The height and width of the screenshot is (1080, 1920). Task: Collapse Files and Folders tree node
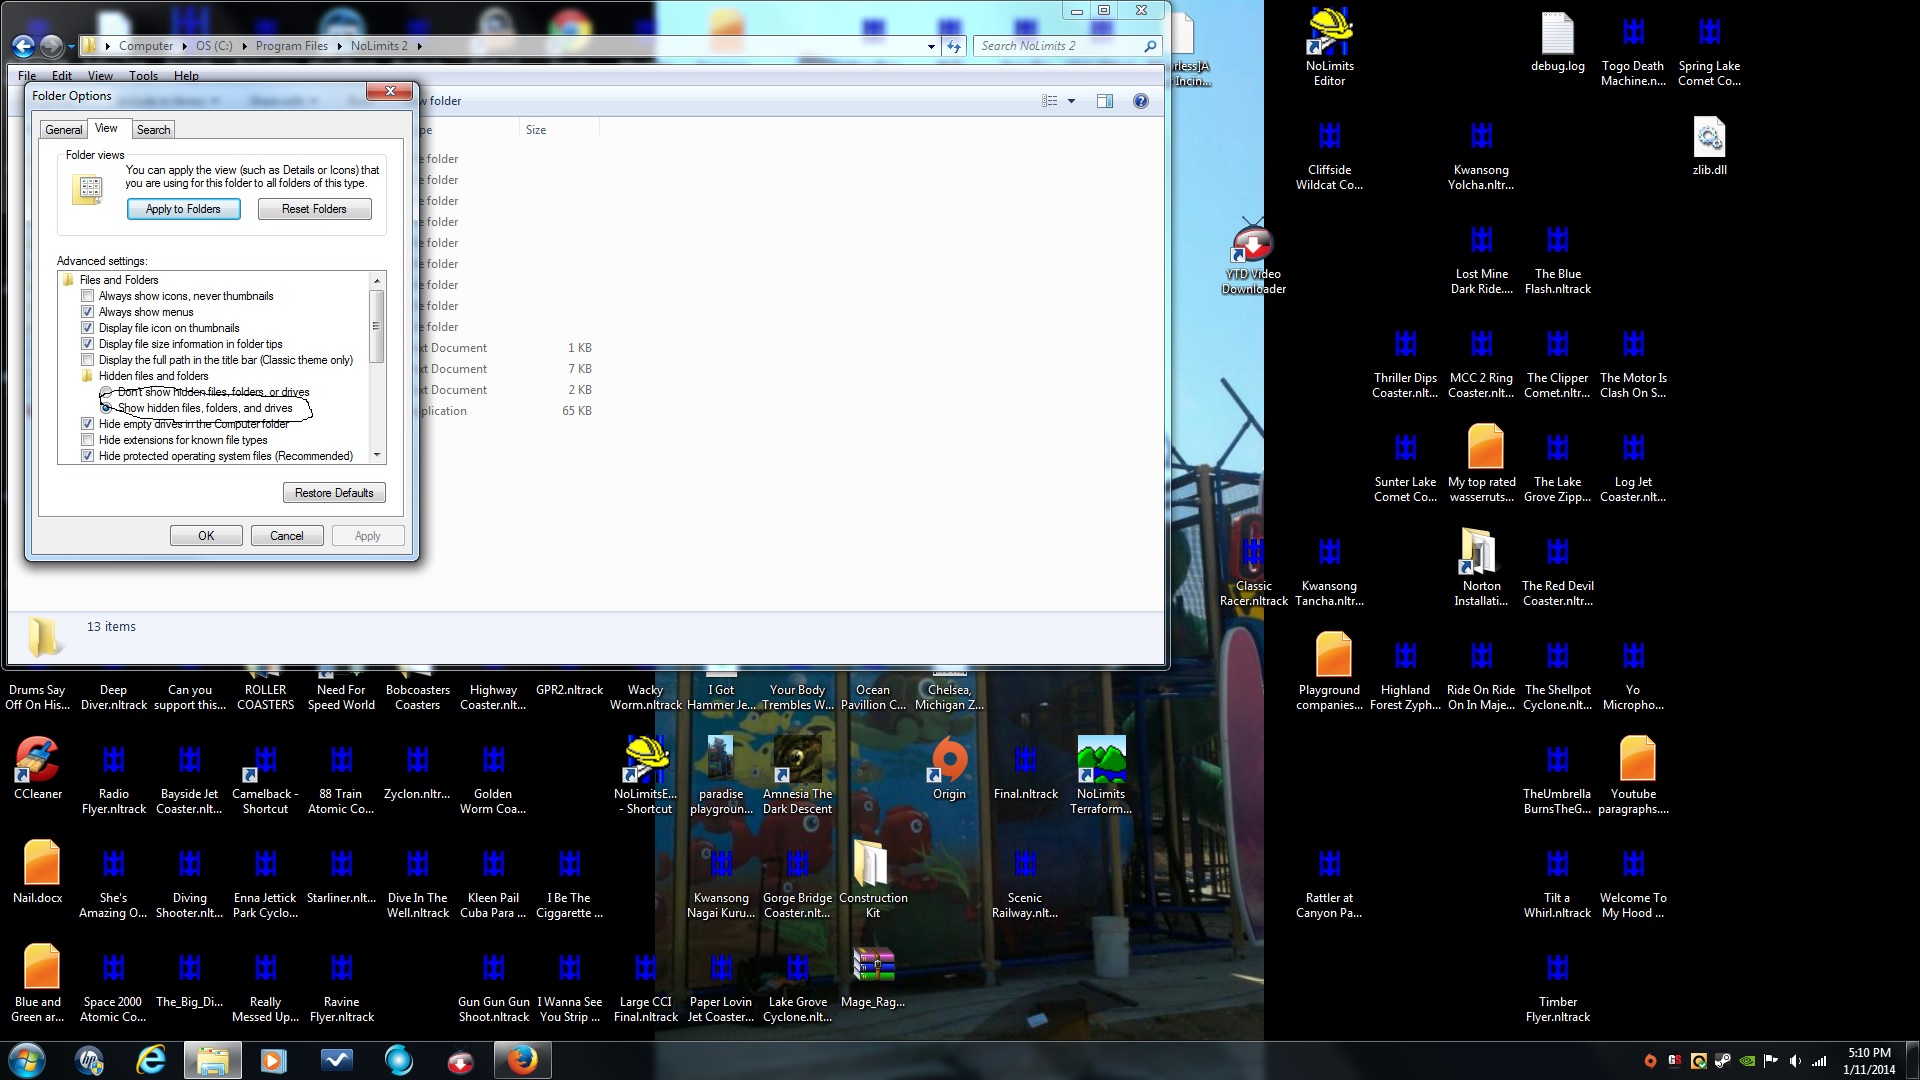coord(68,280)
